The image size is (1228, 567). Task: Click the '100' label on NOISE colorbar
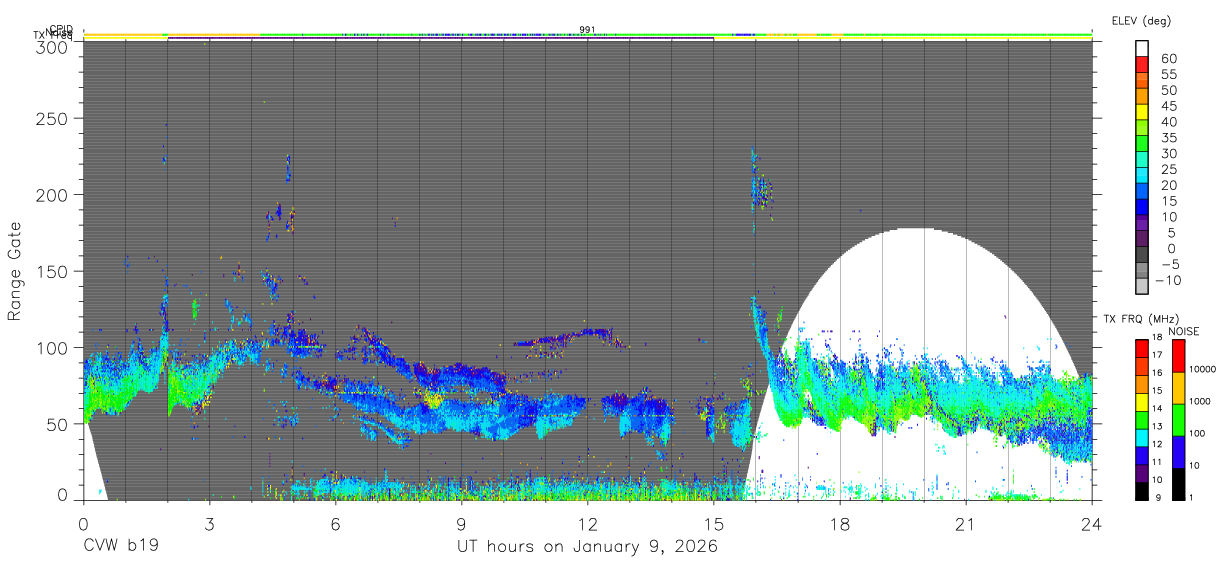[1199, 433]
